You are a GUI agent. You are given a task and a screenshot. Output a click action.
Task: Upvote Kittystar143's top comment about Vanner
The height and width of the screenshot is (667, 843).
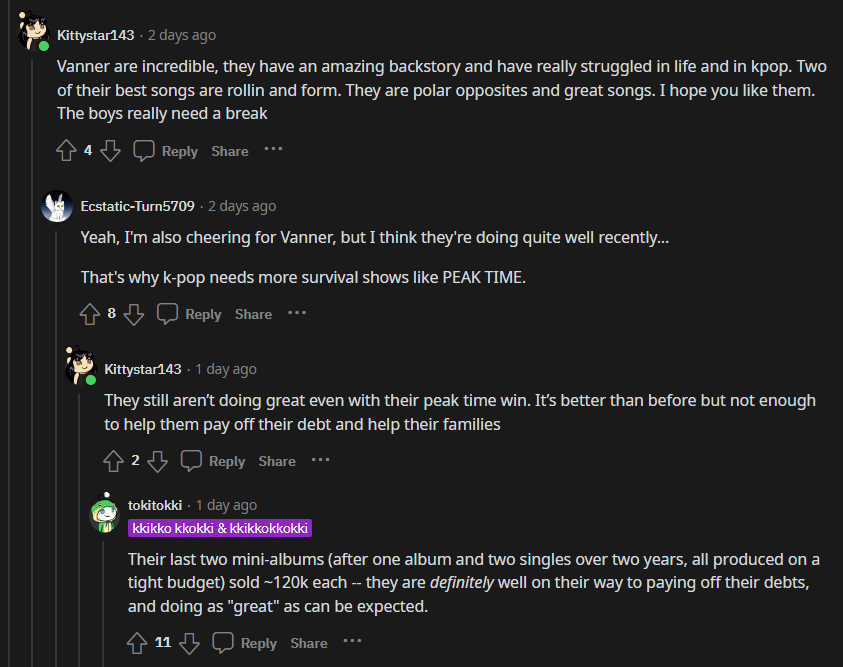[66, 151]
